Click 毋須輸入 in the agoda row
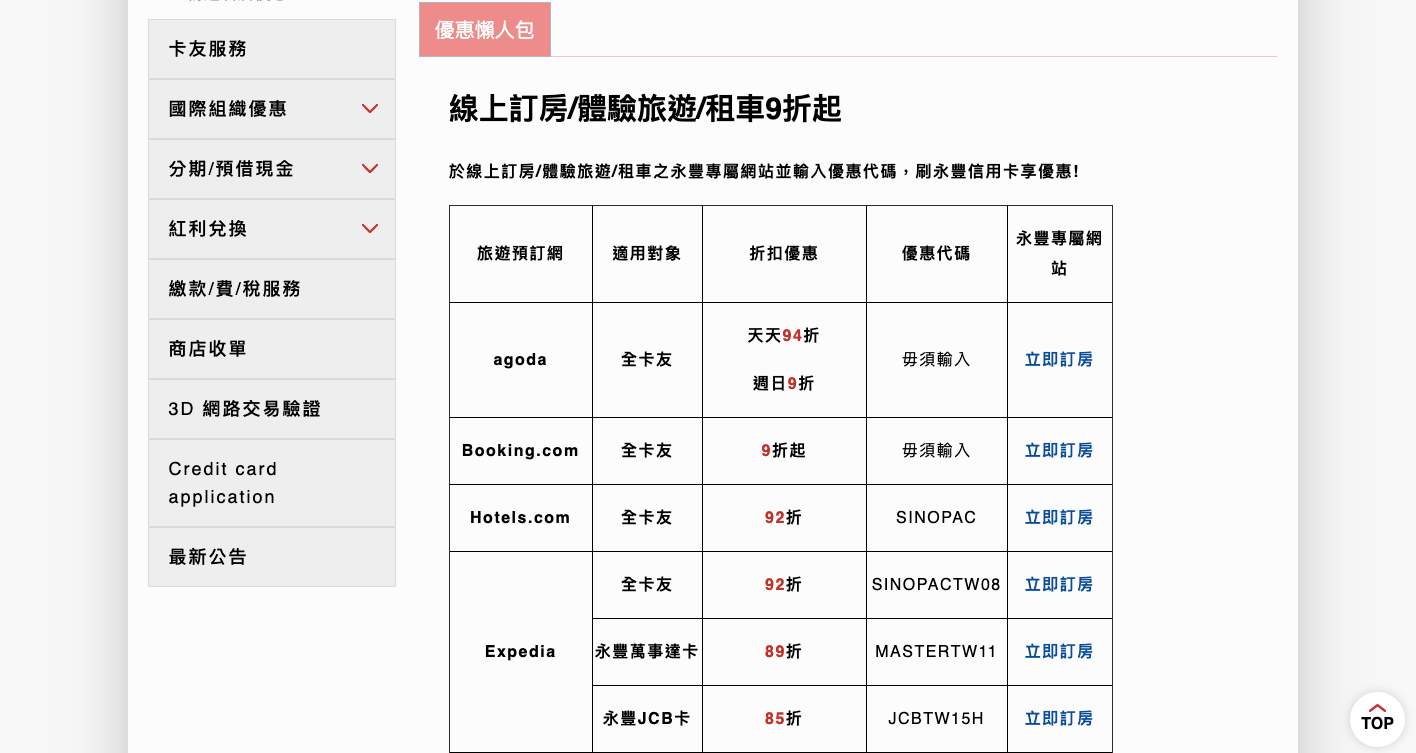Screen dimensions: 1416x753 [936, 359]
